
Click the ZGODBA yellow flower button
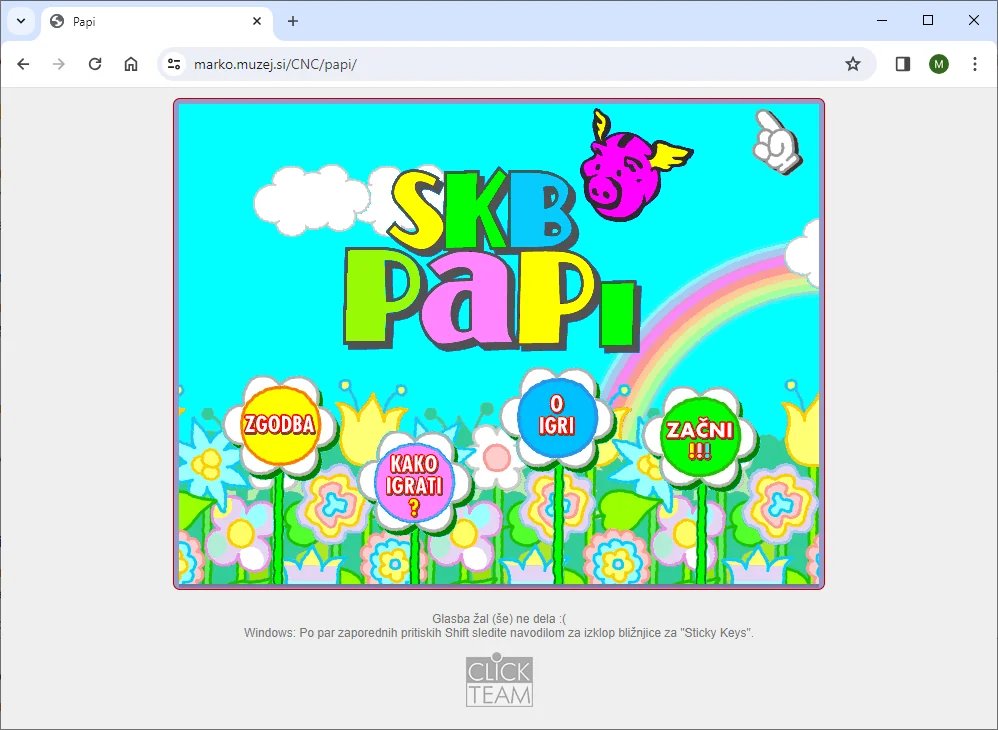pos(280,425)
